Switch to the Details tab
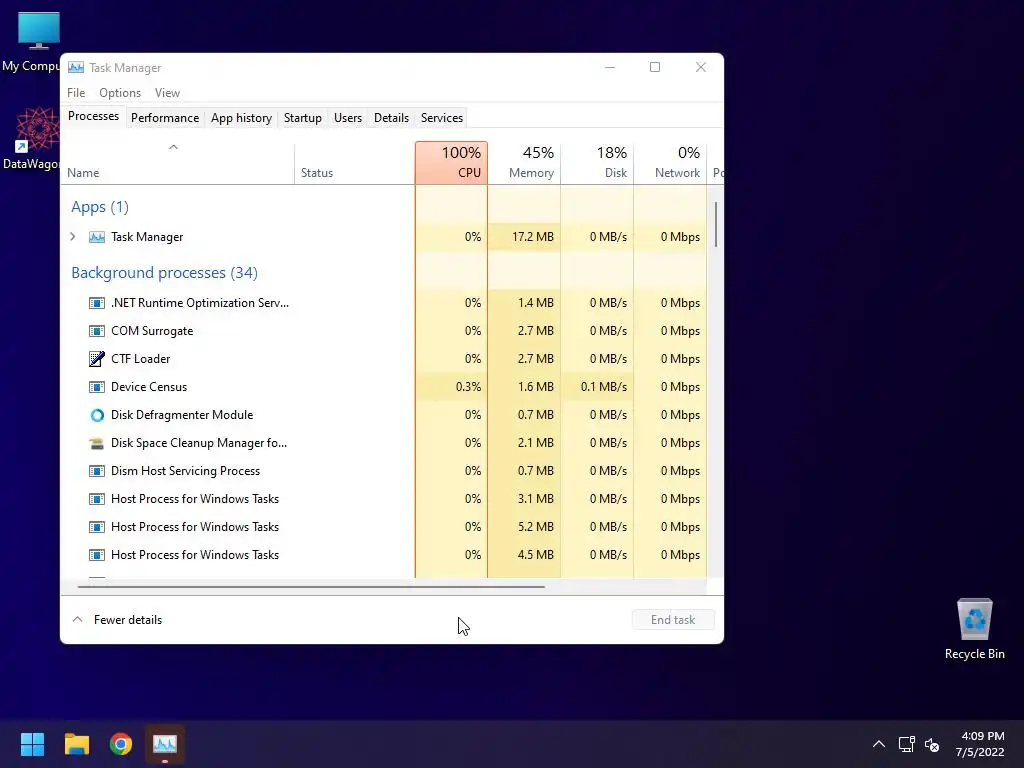This screenshot has width=1024, height=768. point(391,118)
